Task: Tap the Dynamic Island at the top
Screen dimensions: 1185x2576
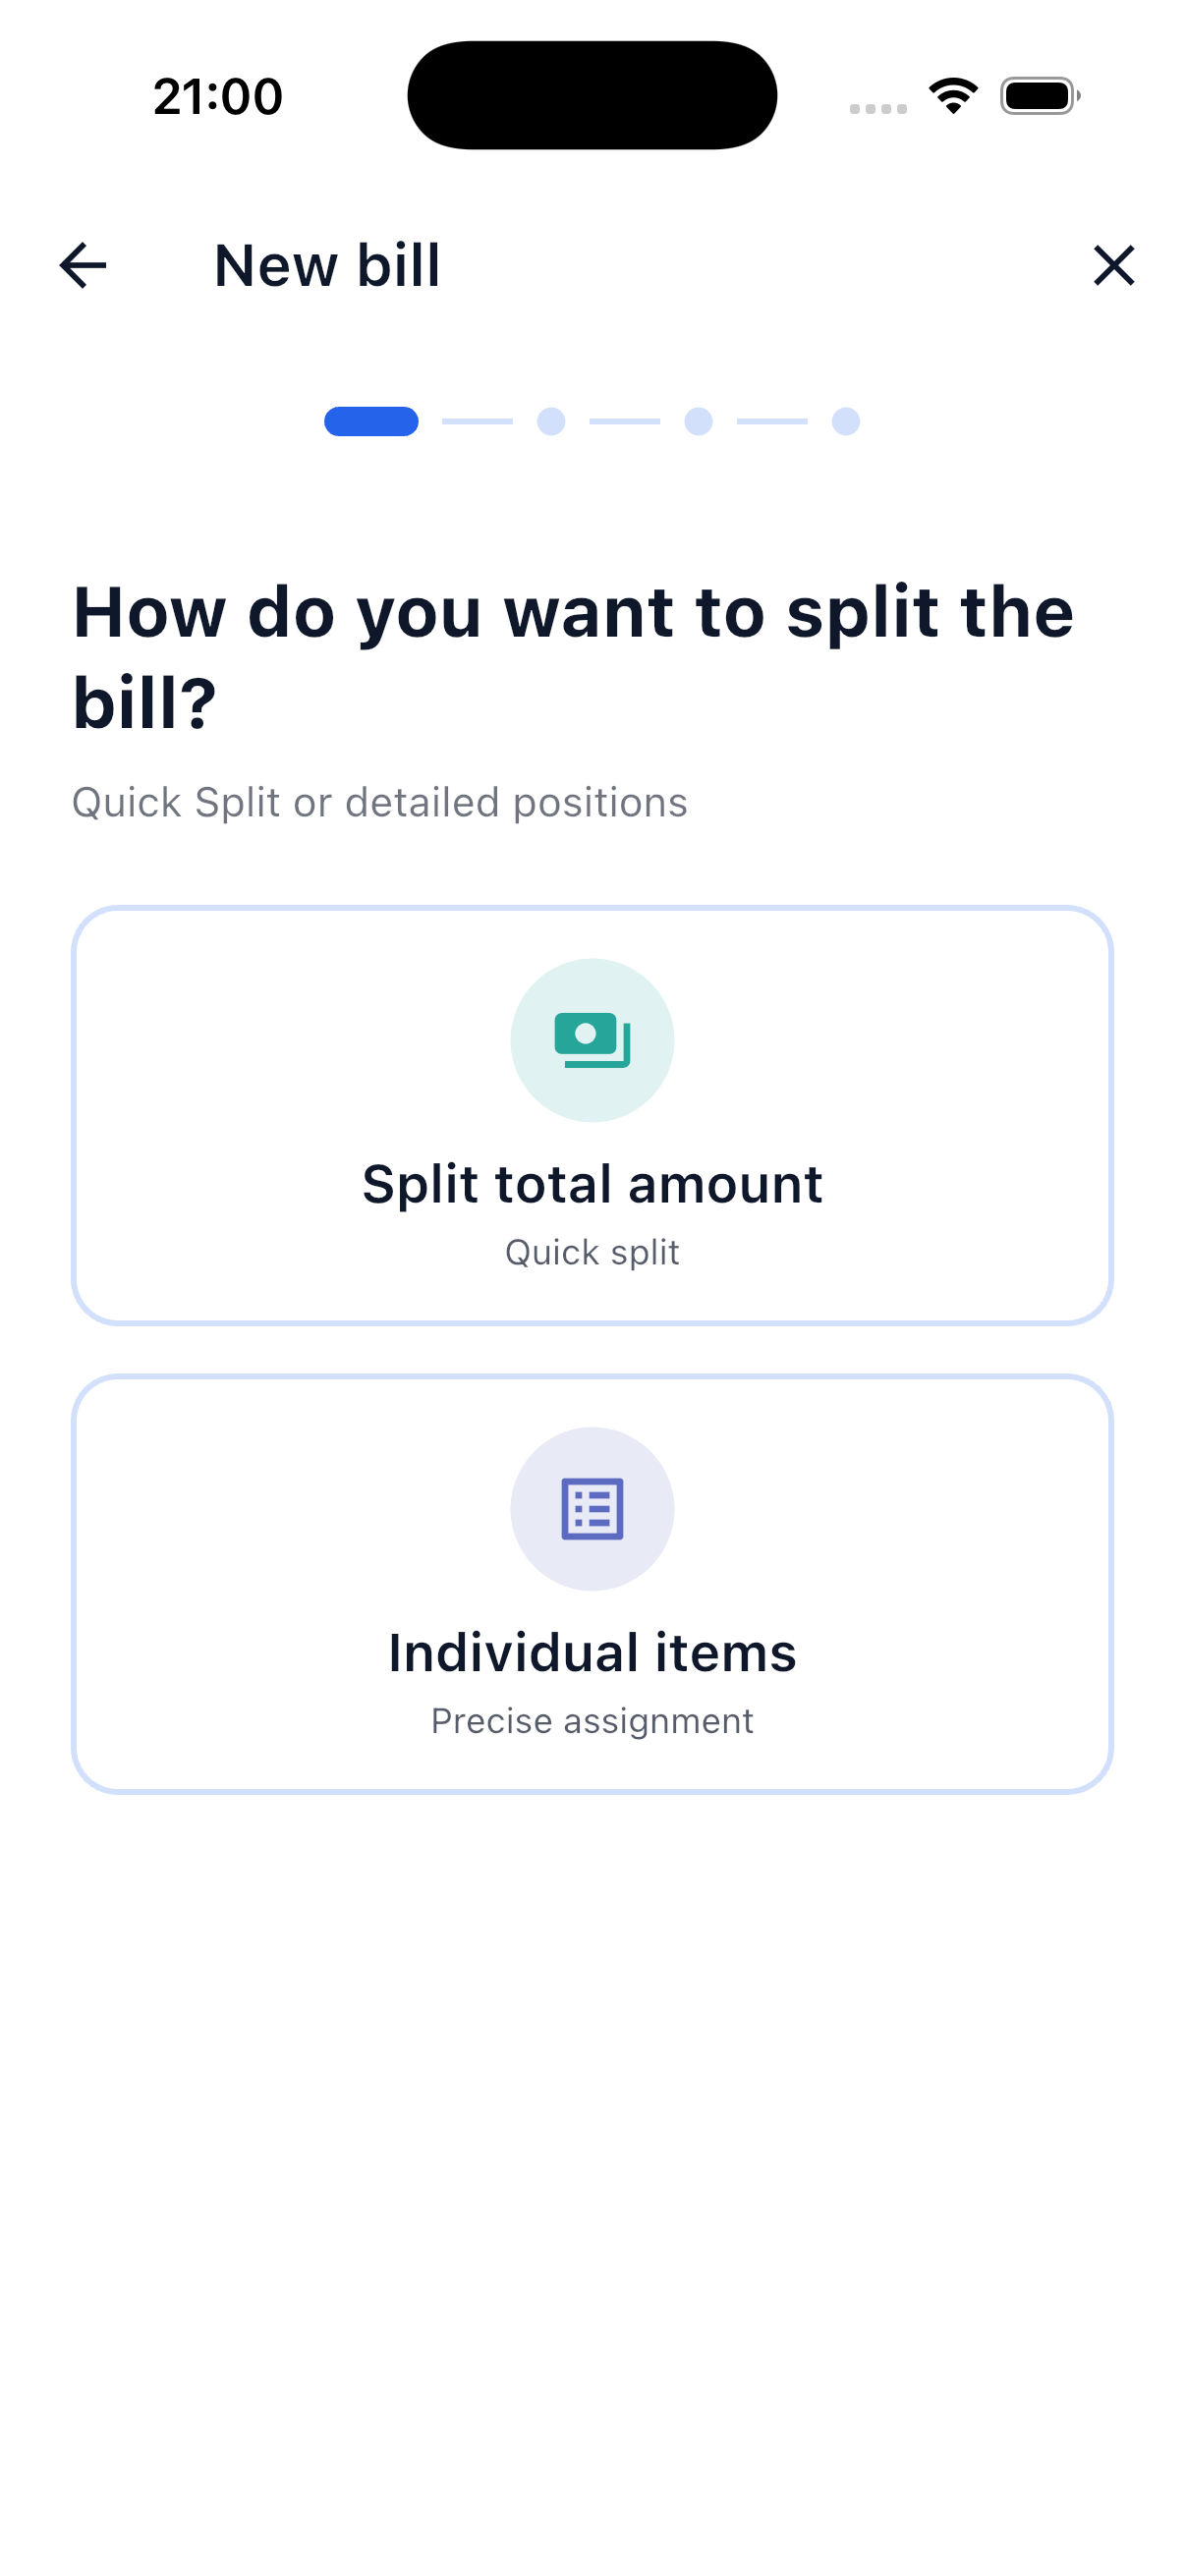Action: coord(592,95)
